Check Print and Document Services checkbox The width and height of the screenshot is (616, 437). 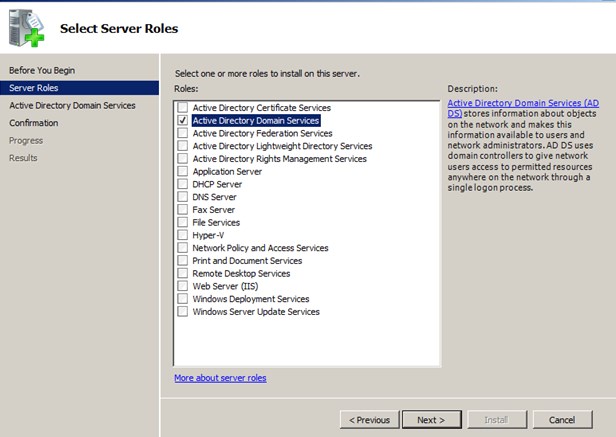coord(182,260)
